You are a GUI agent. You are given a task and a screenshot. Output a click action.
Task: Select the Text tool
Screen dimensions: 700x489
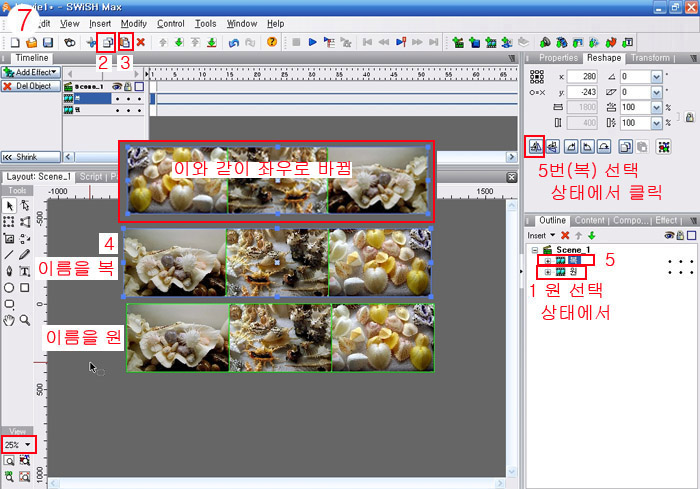pos(25,271)
